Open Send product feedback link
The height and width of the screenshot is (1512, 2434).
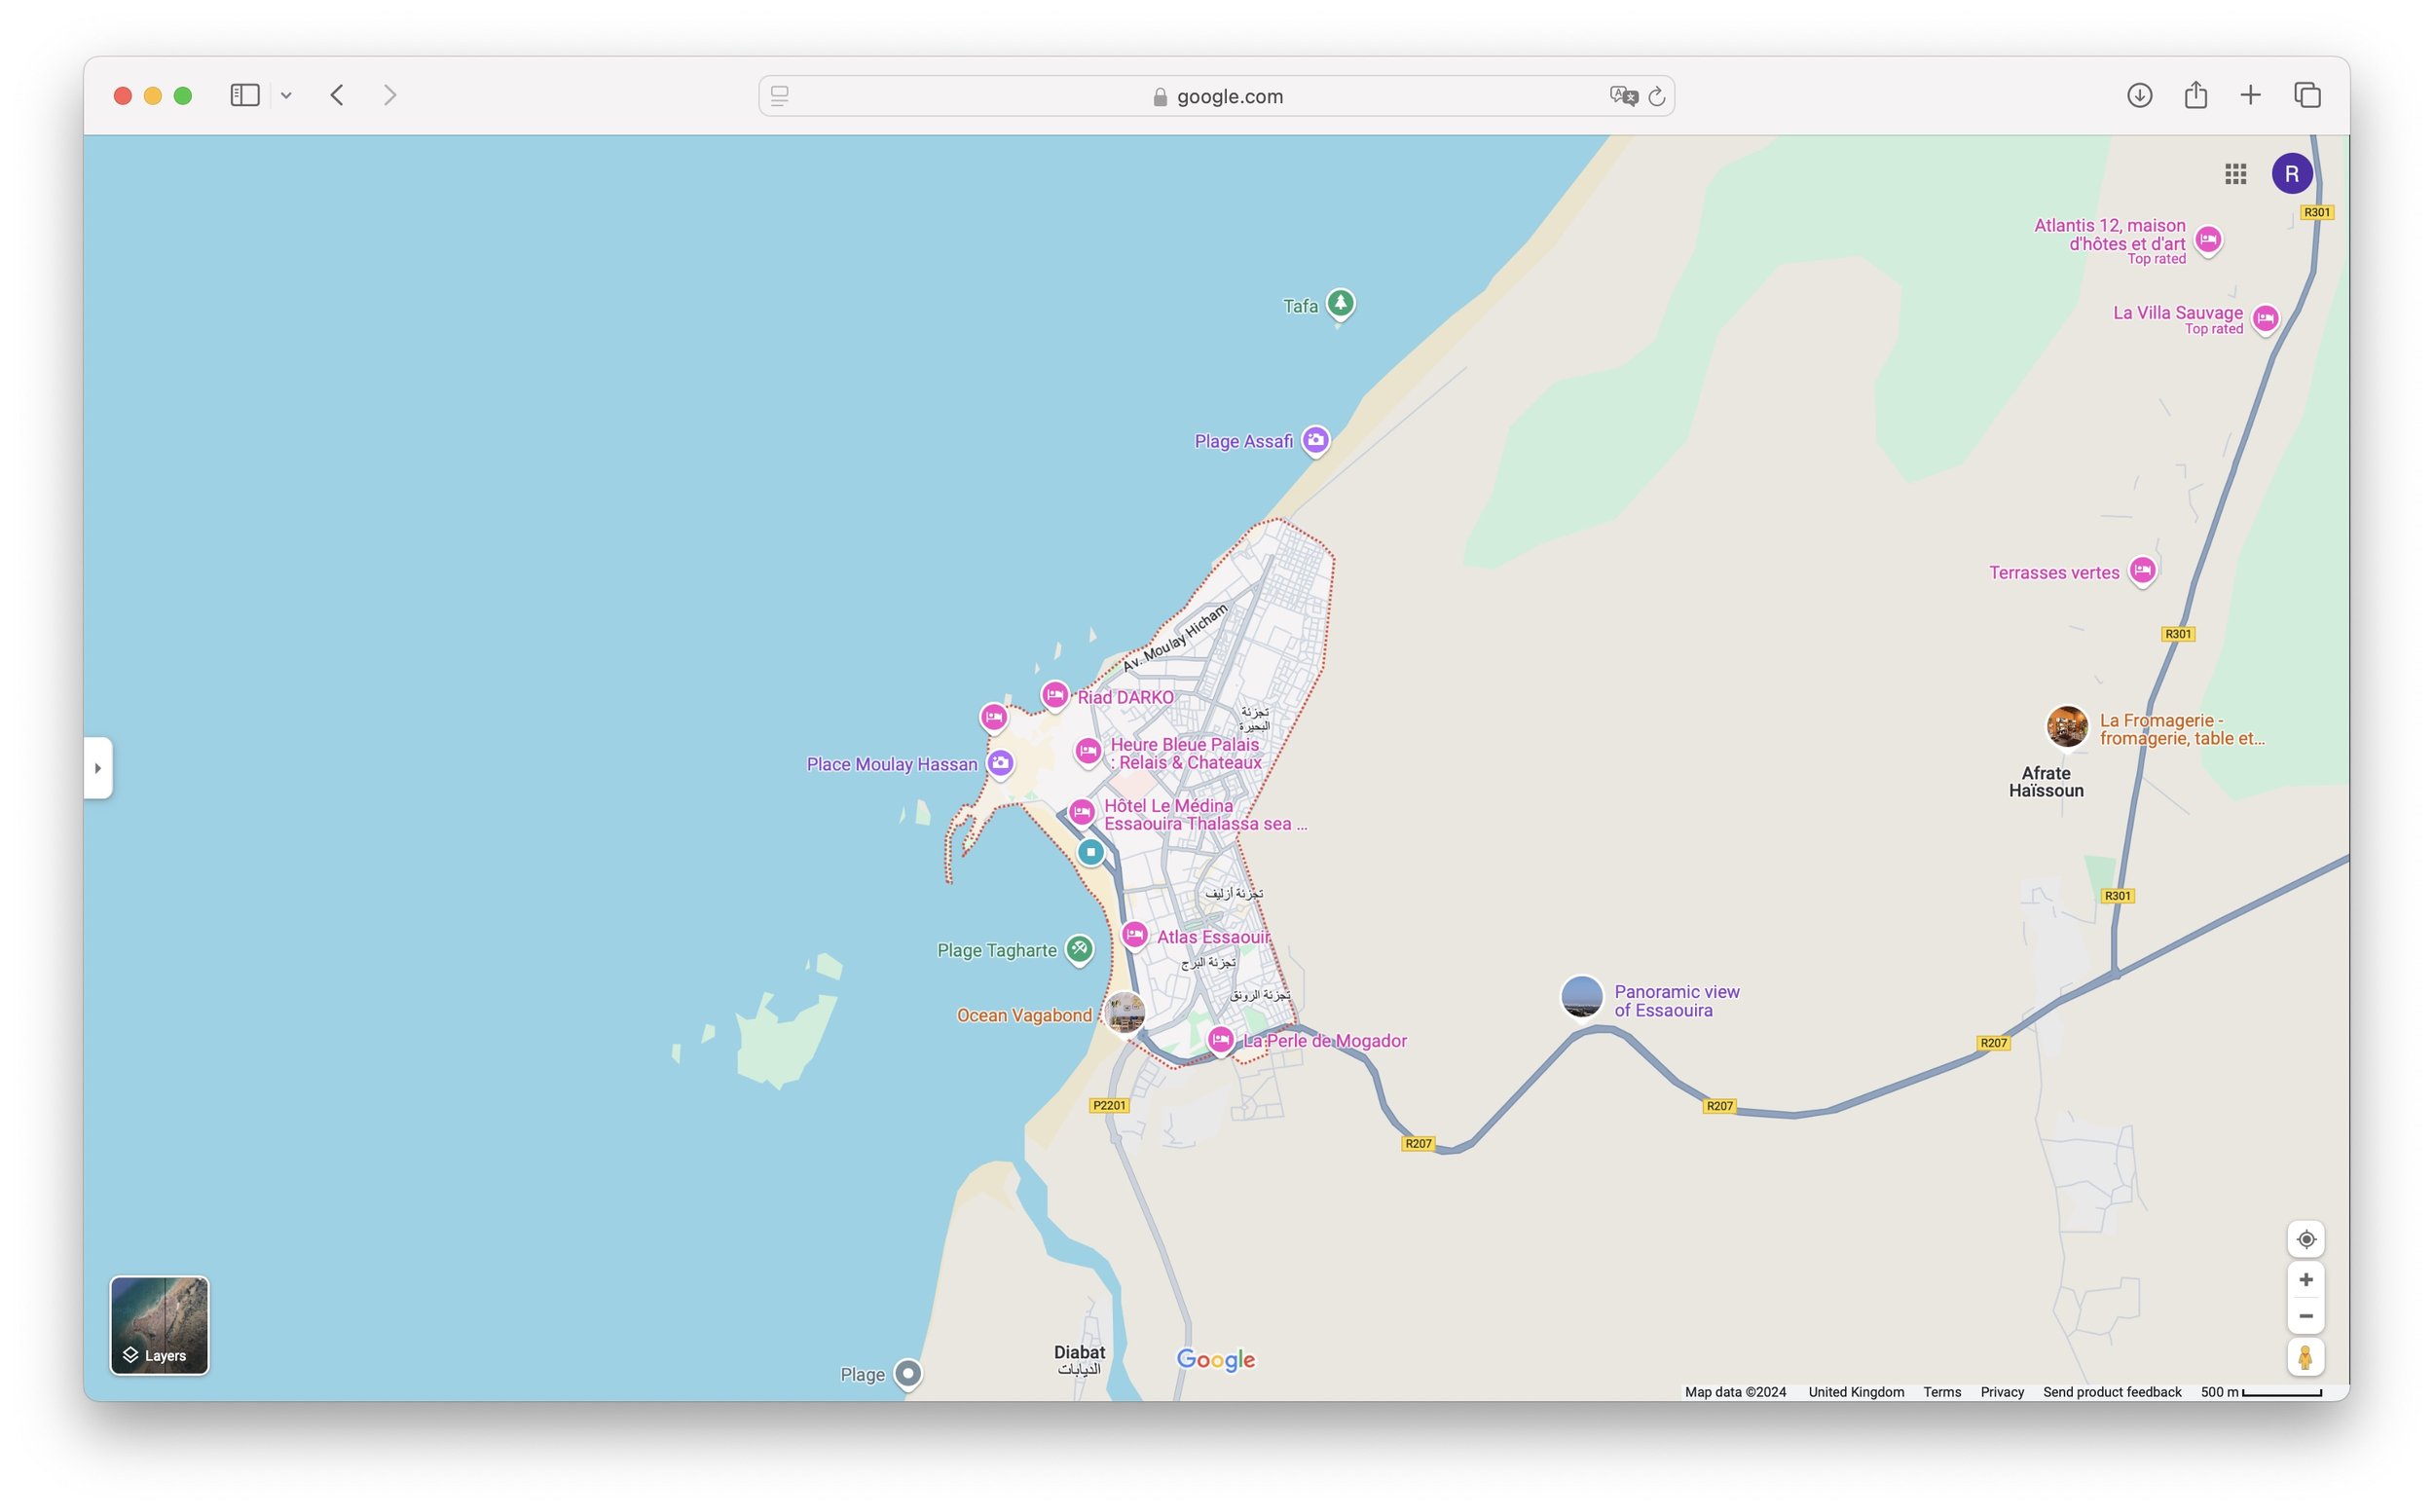coord(2111,1392)
